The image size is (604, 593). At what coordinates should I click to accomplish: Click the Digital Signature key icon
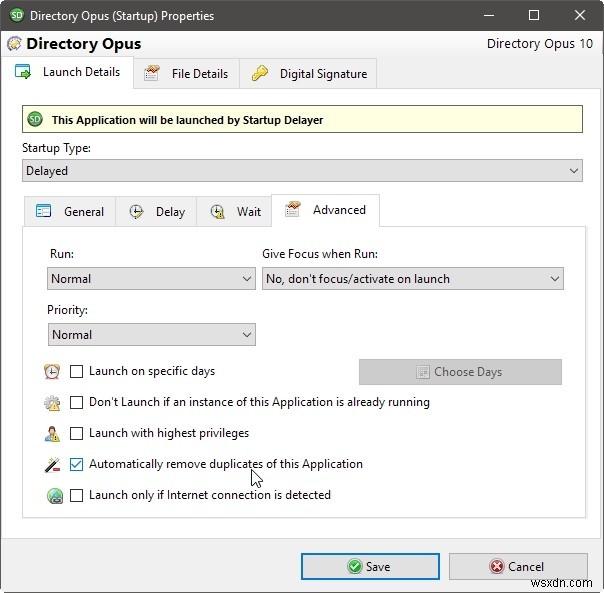point(260,73)
